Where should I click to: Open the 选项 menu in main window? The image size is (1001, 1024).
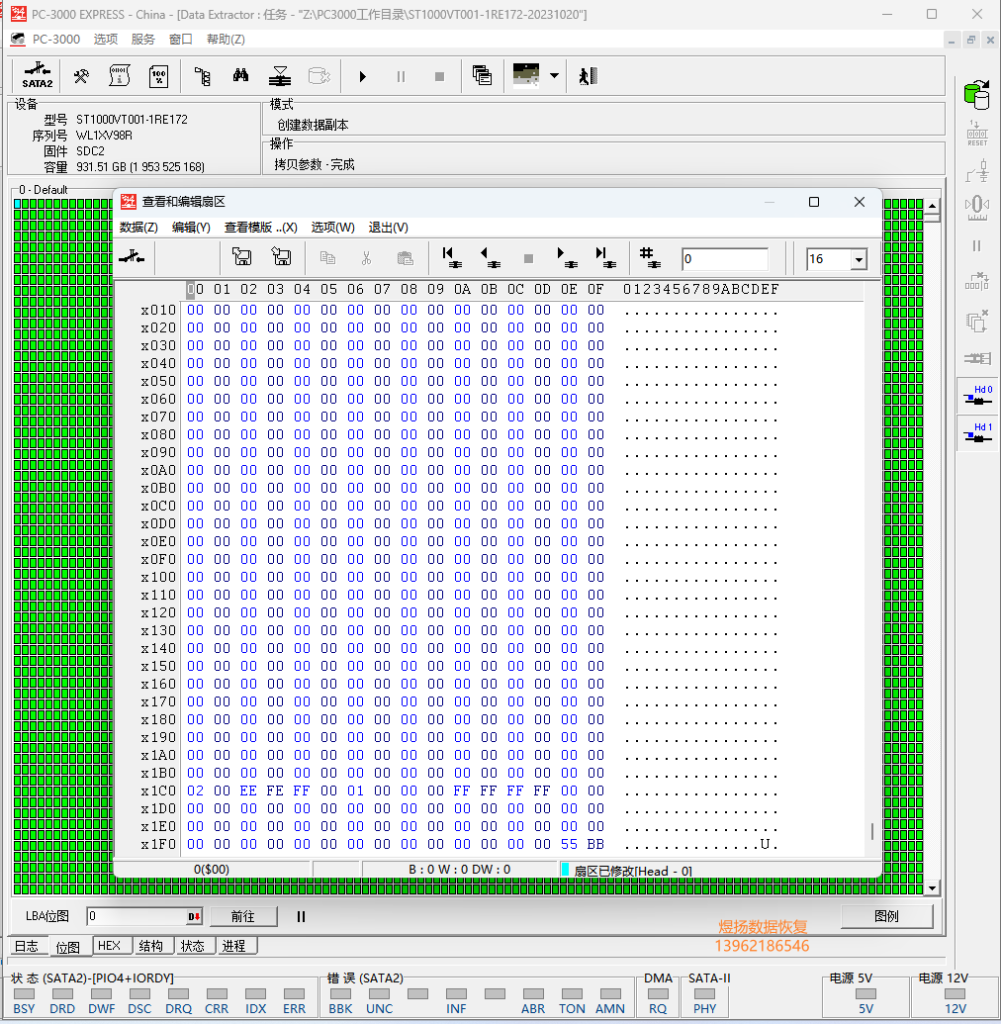pyautogui.click(x=106, y=39)
